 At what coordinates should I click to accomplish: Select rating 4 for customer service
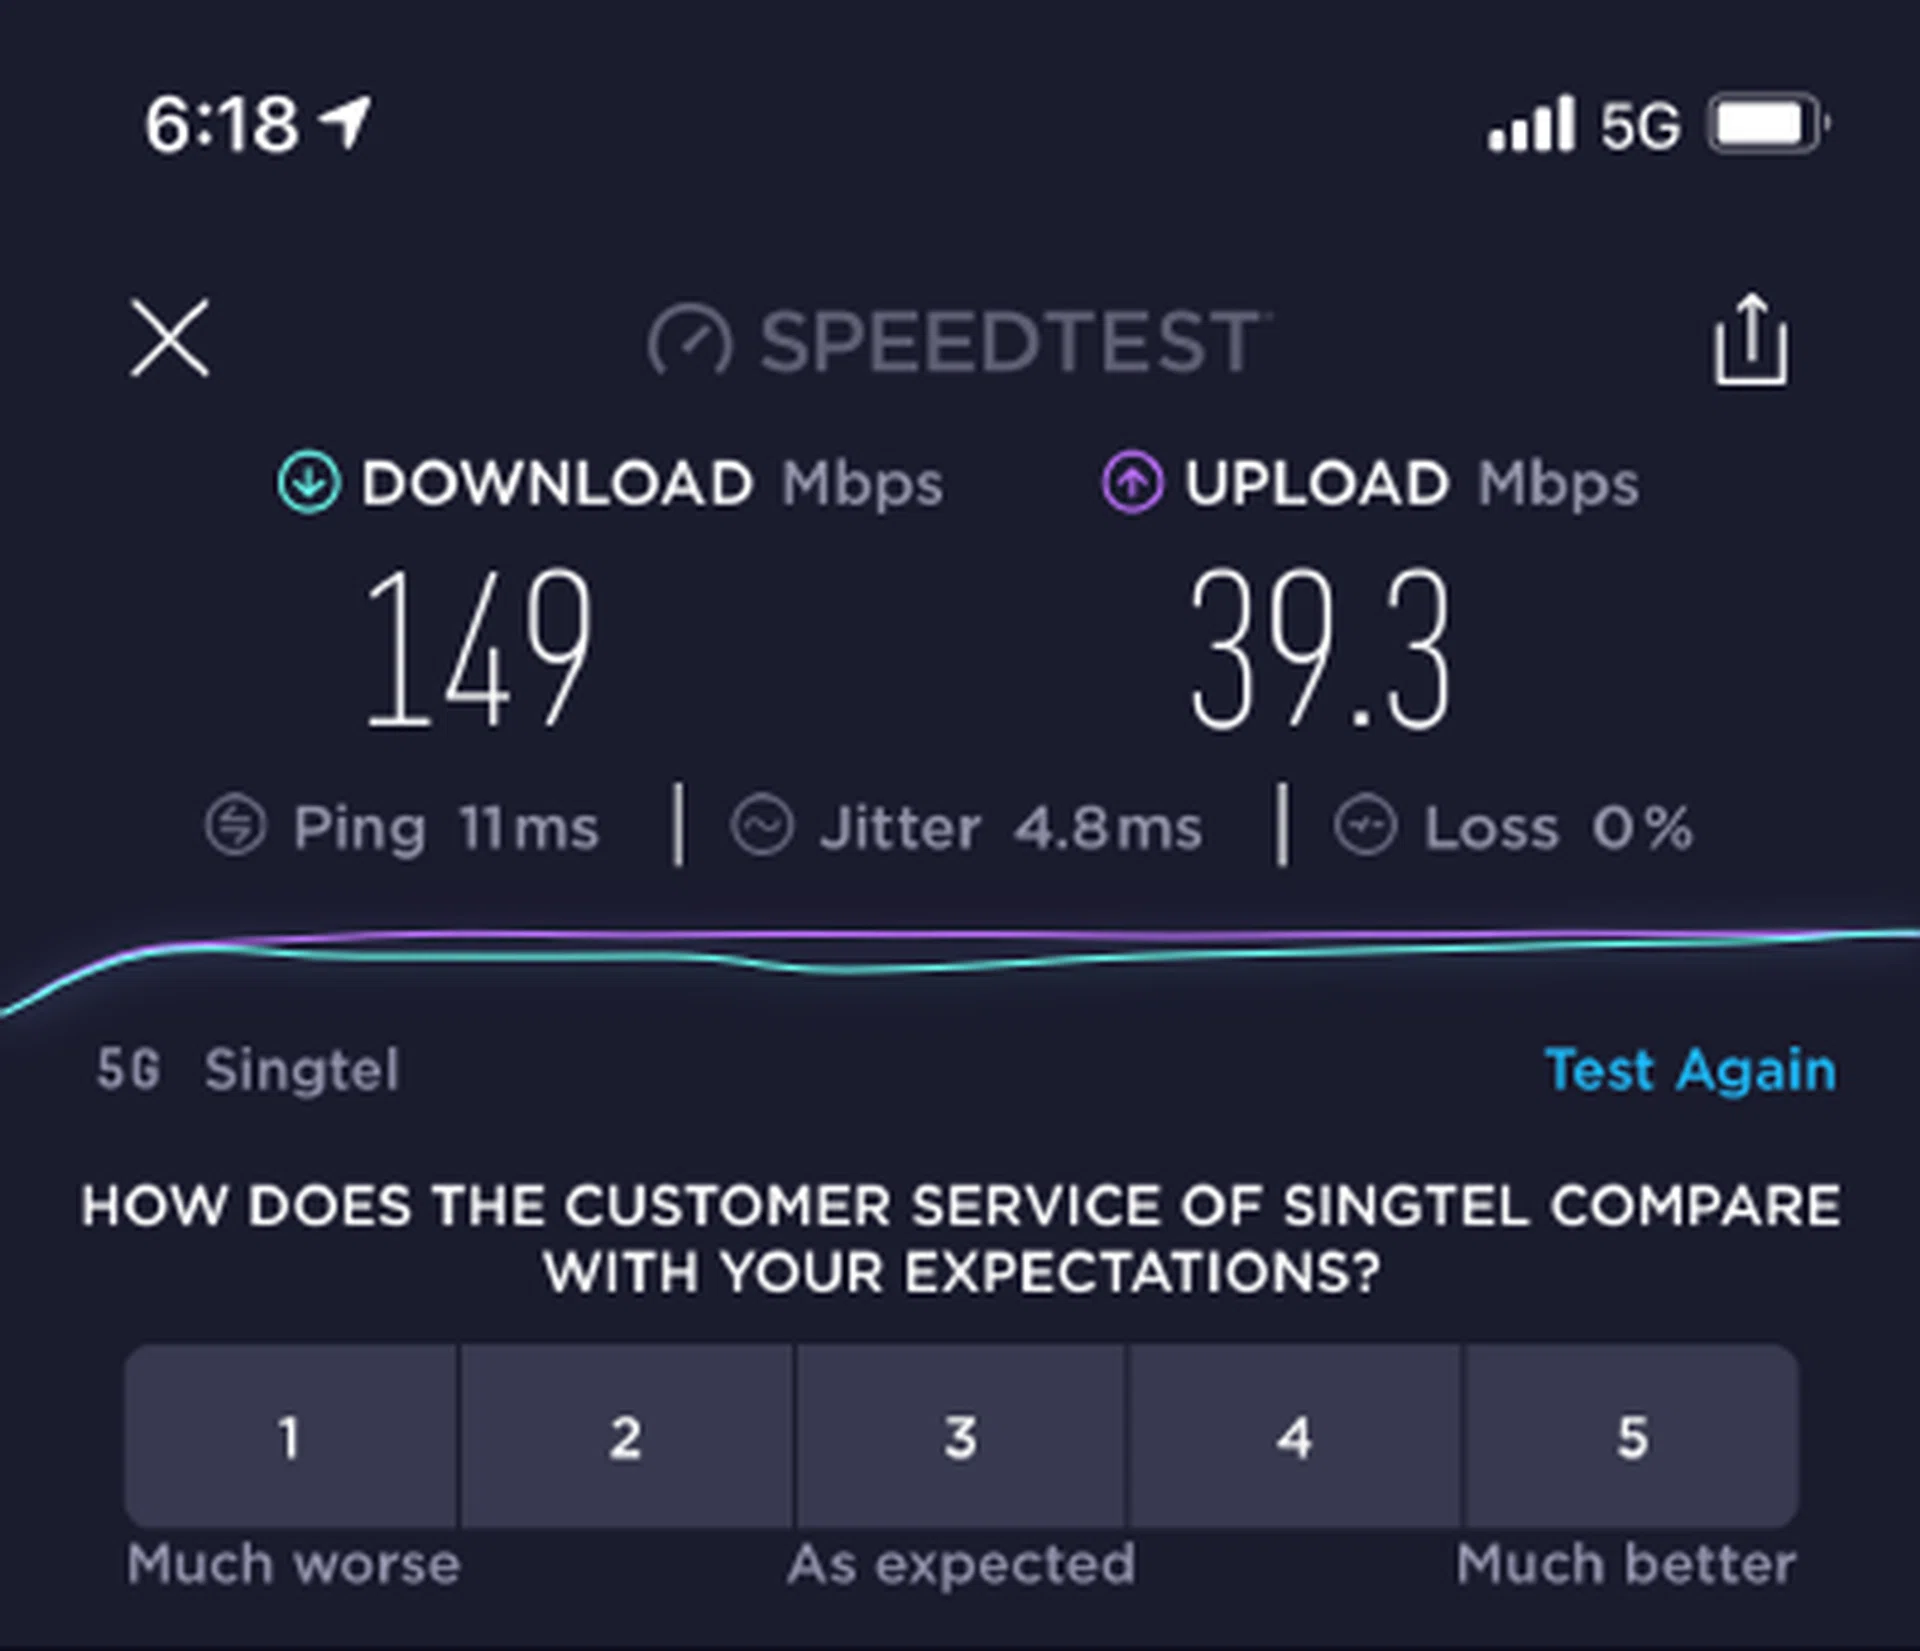(1294, 1436)
